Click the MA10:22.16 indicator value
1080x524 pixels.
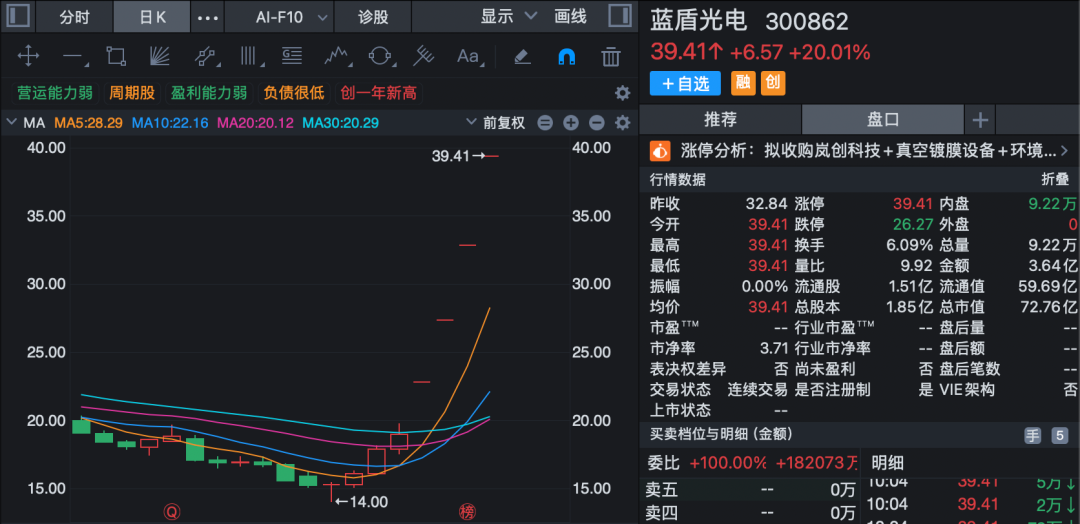click(x=169, y=123)
